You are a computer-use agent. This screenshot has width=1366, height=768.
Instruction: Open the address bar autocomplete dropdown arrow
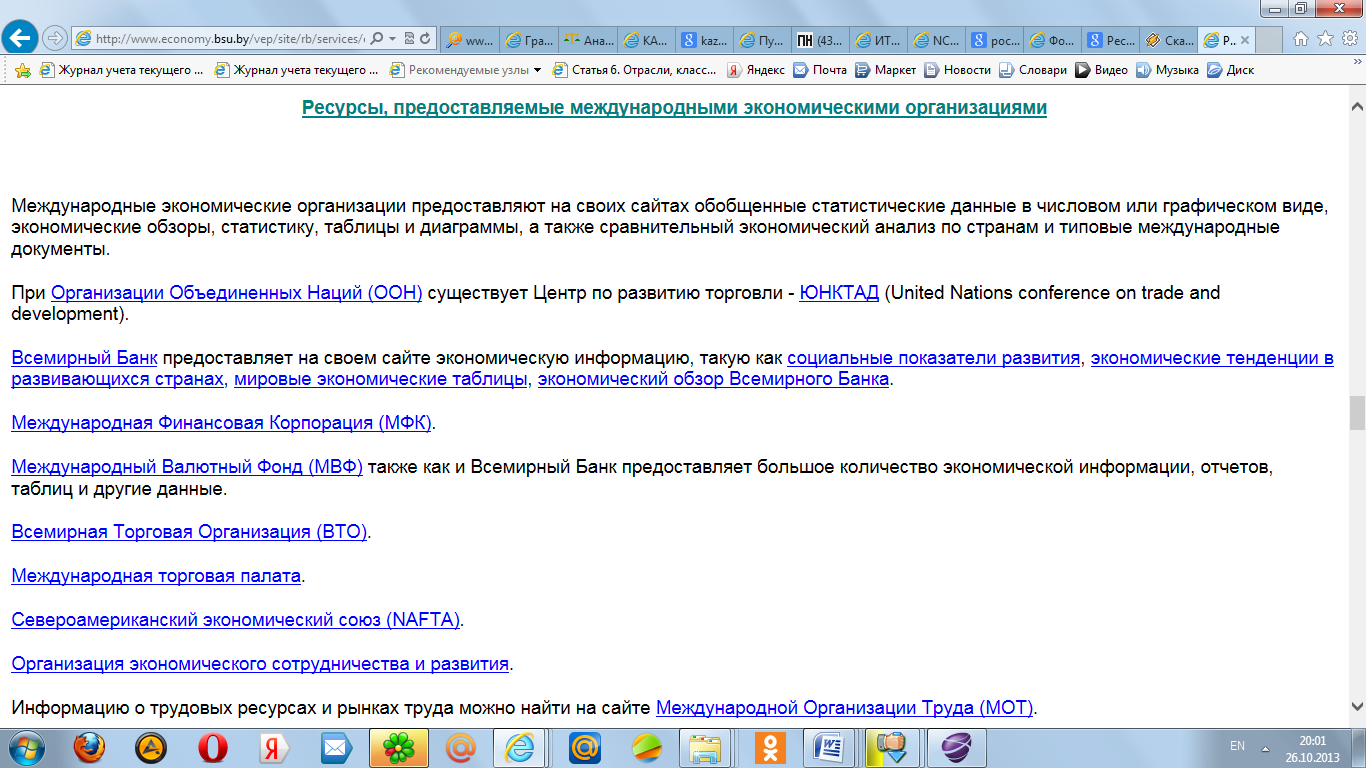pos(393,39)
